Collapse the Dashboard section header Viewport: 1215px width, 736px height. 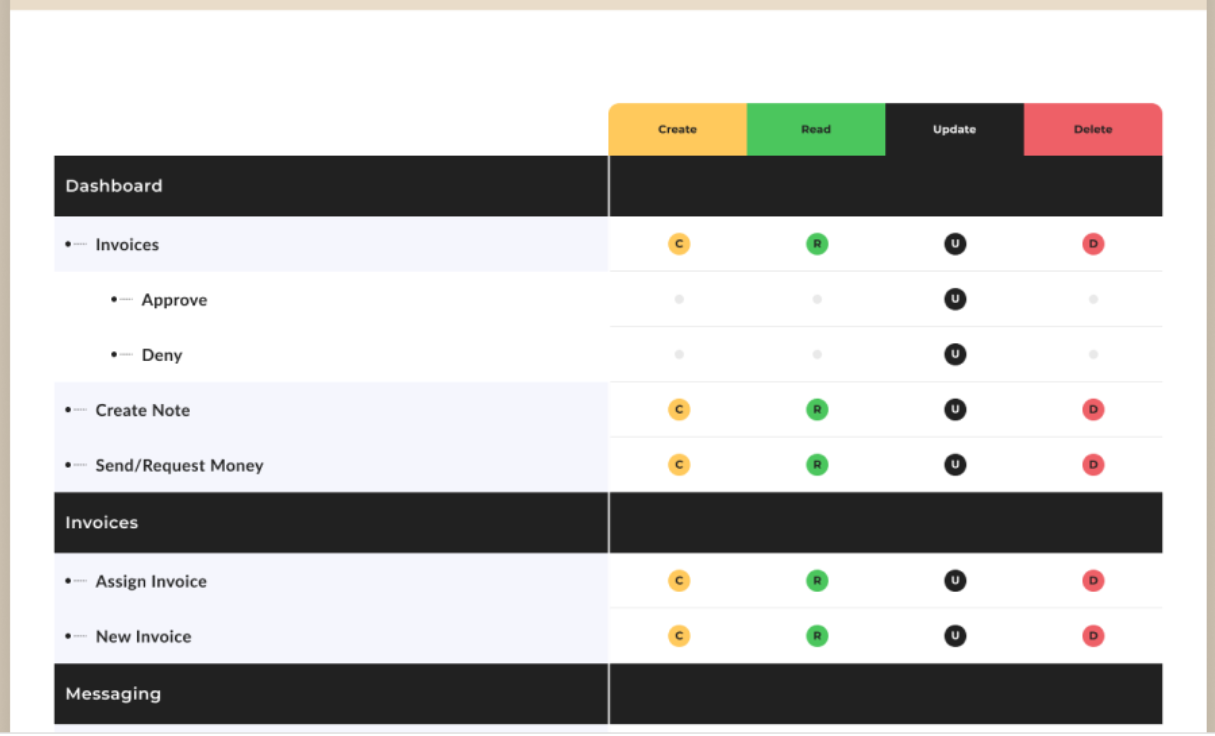[x=114, y=186]
